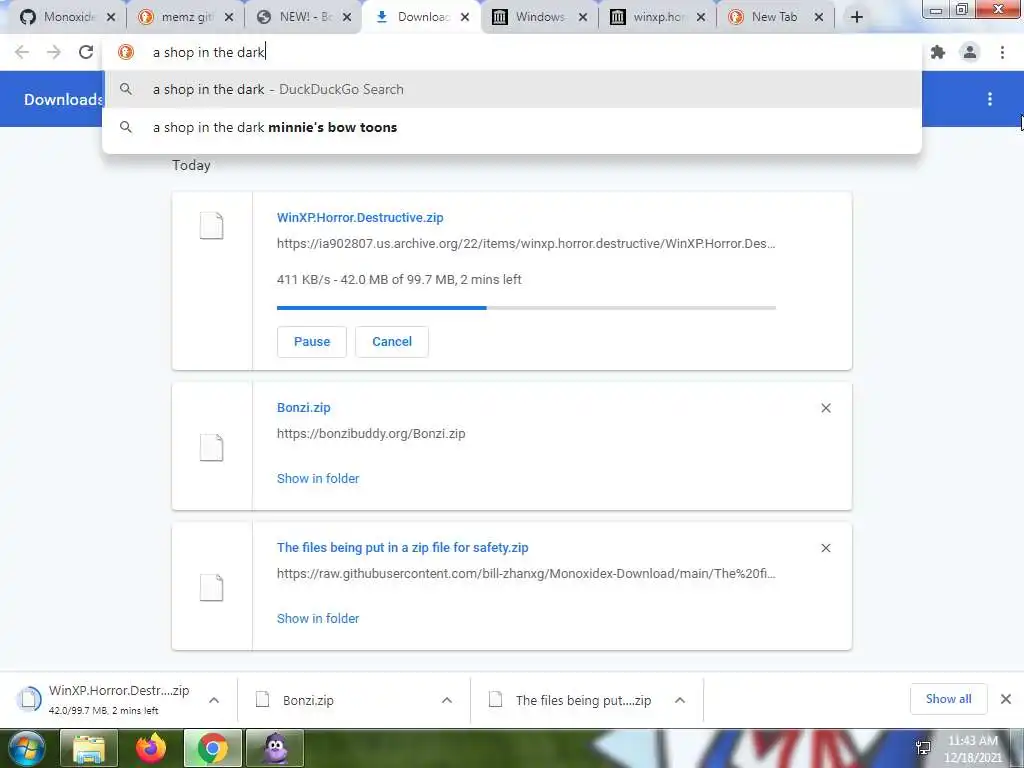The image size is (1024, 768).
Task: Close the Monoxide GitHub tab
Action: 111,17
